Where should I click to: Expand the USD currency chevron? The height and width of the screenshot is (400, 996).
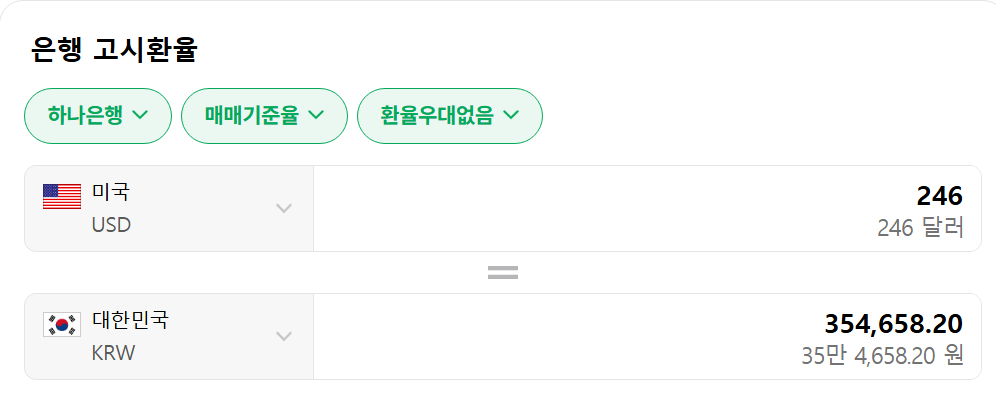pyautogui.click(x=284, y=208)
